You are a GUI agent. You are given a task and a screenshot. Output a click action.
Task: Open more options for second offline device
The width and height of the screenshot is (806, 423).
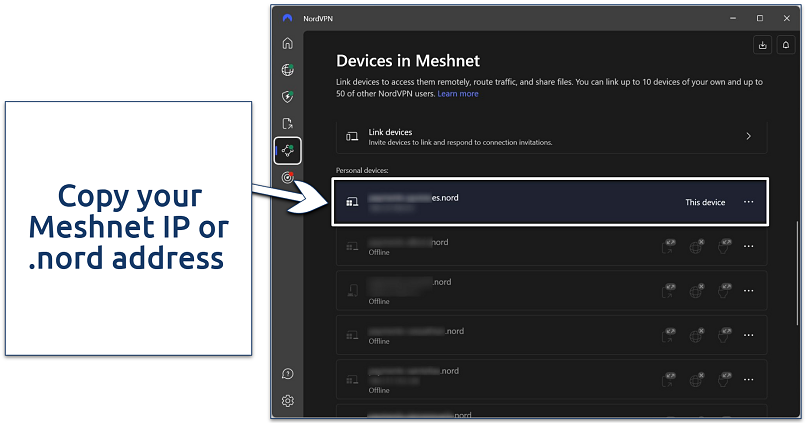click(x=748, y=290)
